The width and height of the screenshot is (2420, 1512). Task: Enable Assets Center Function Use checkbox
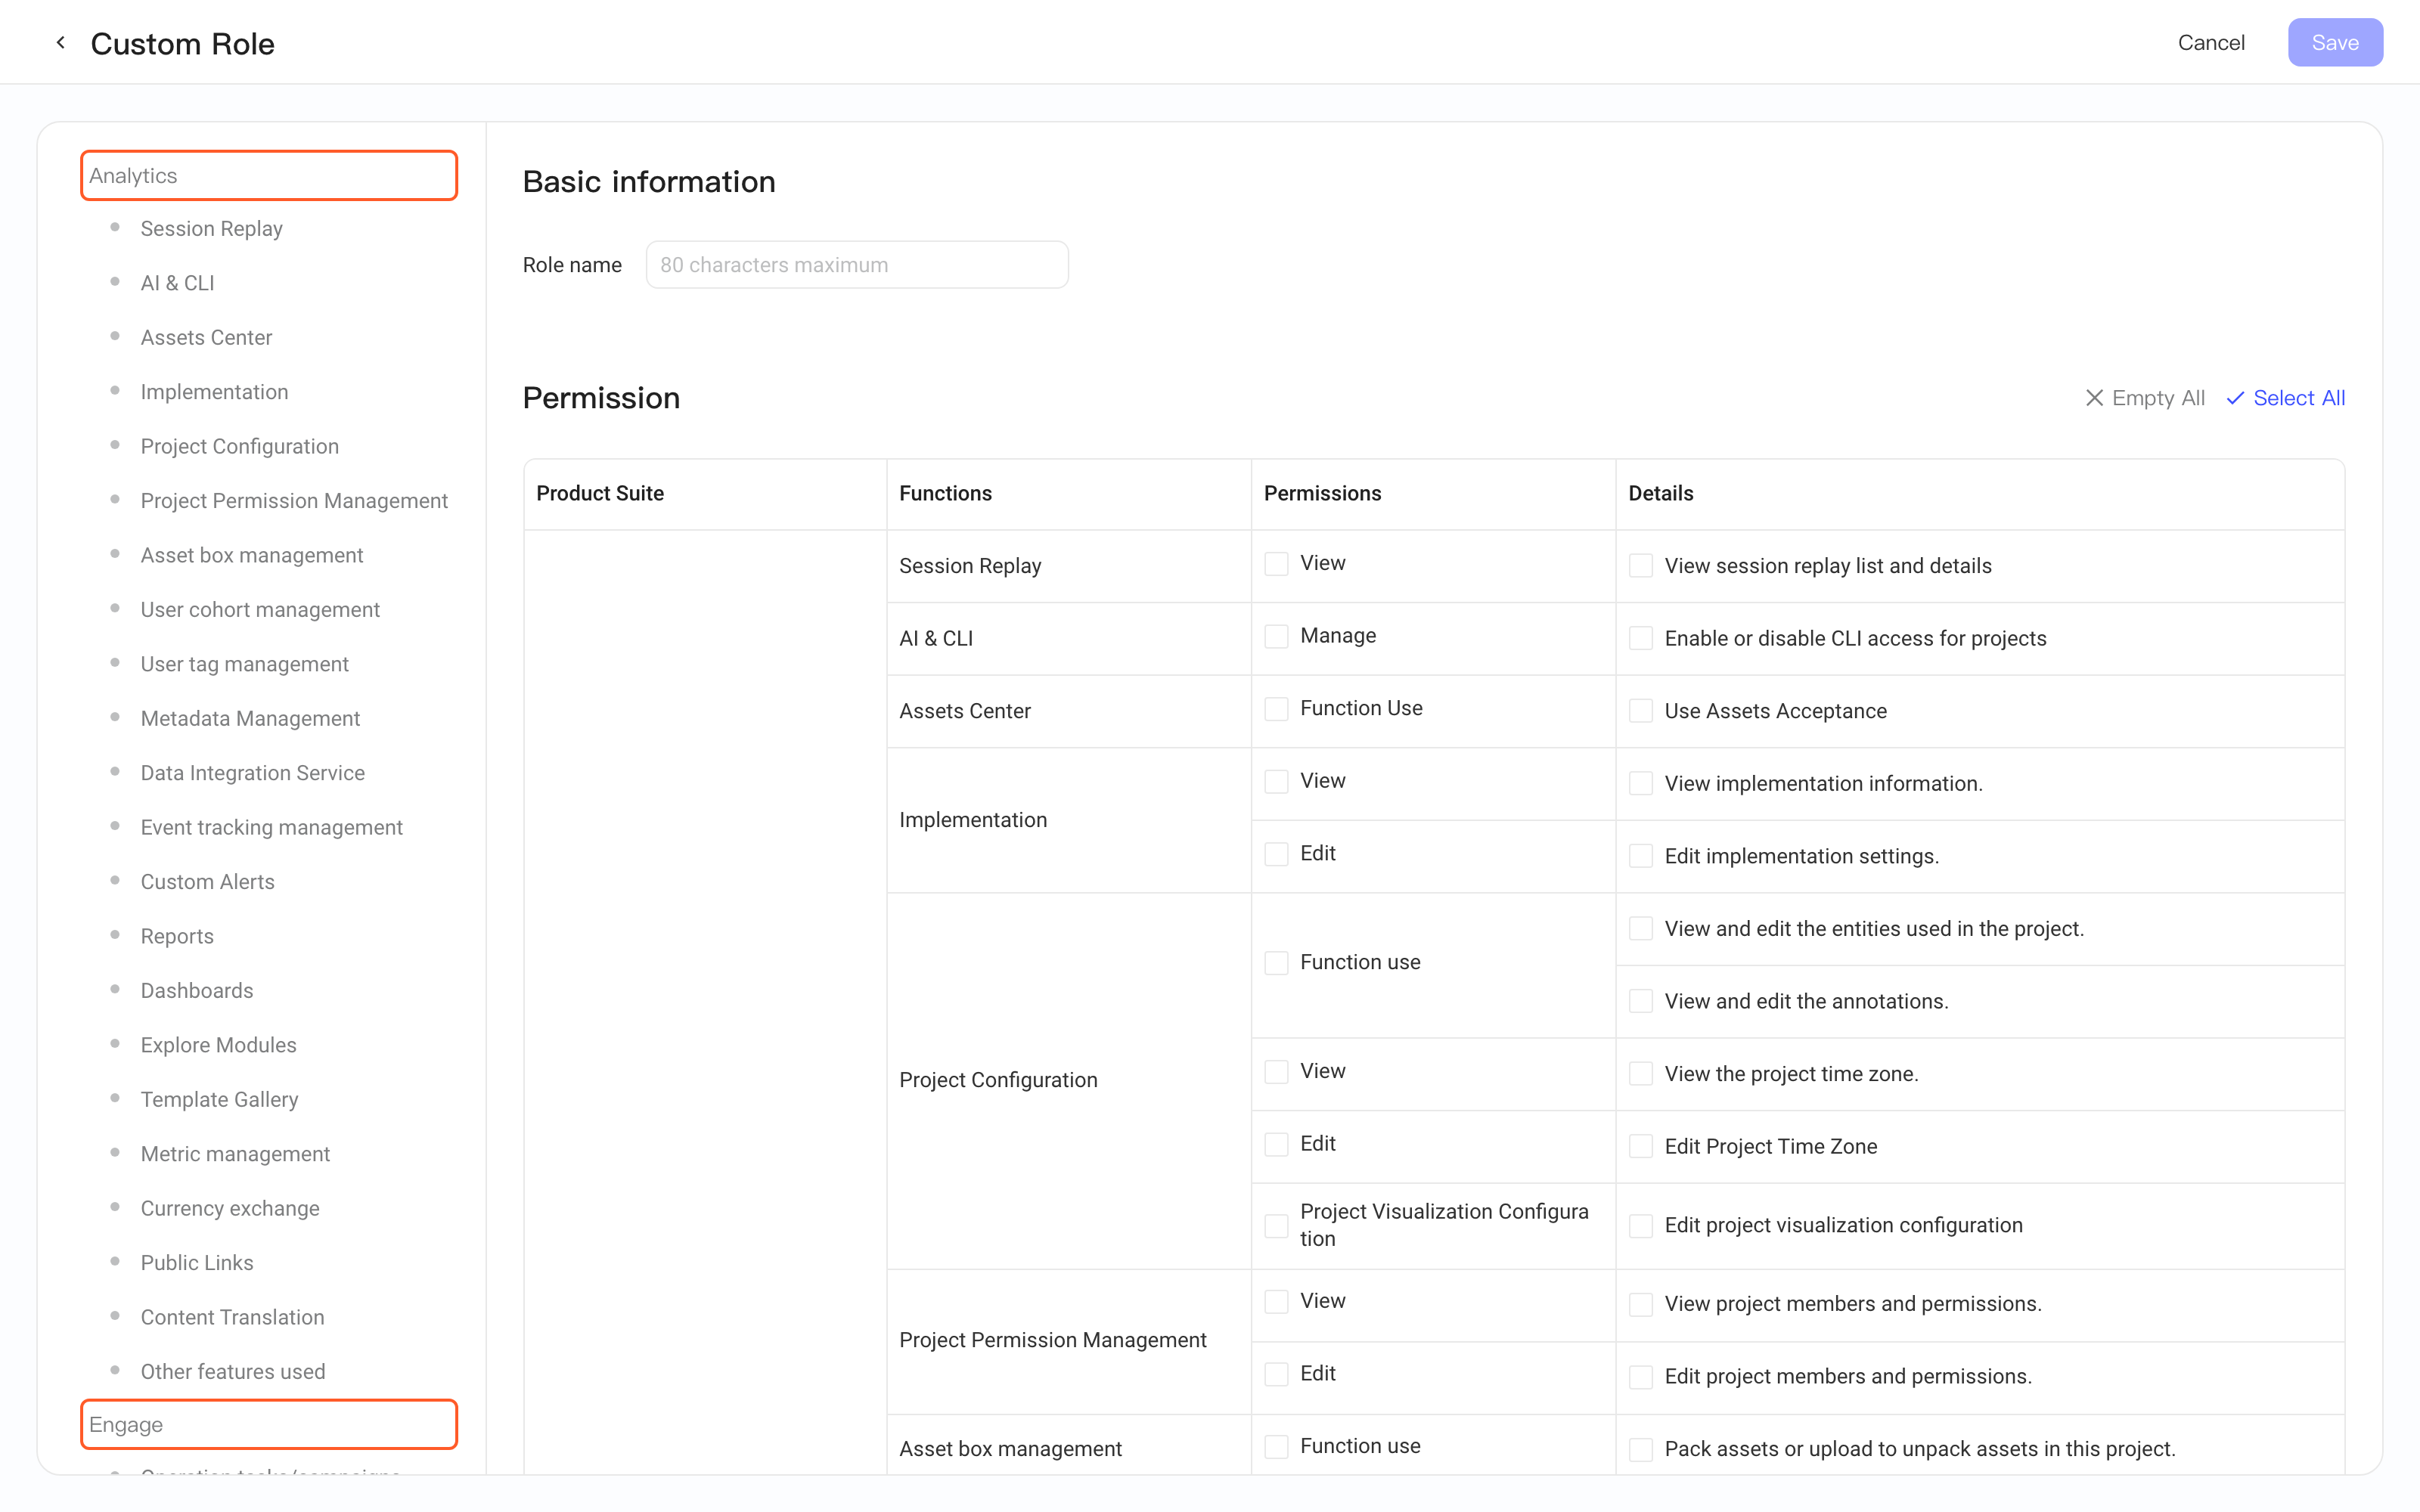[x=1276, y=709]
